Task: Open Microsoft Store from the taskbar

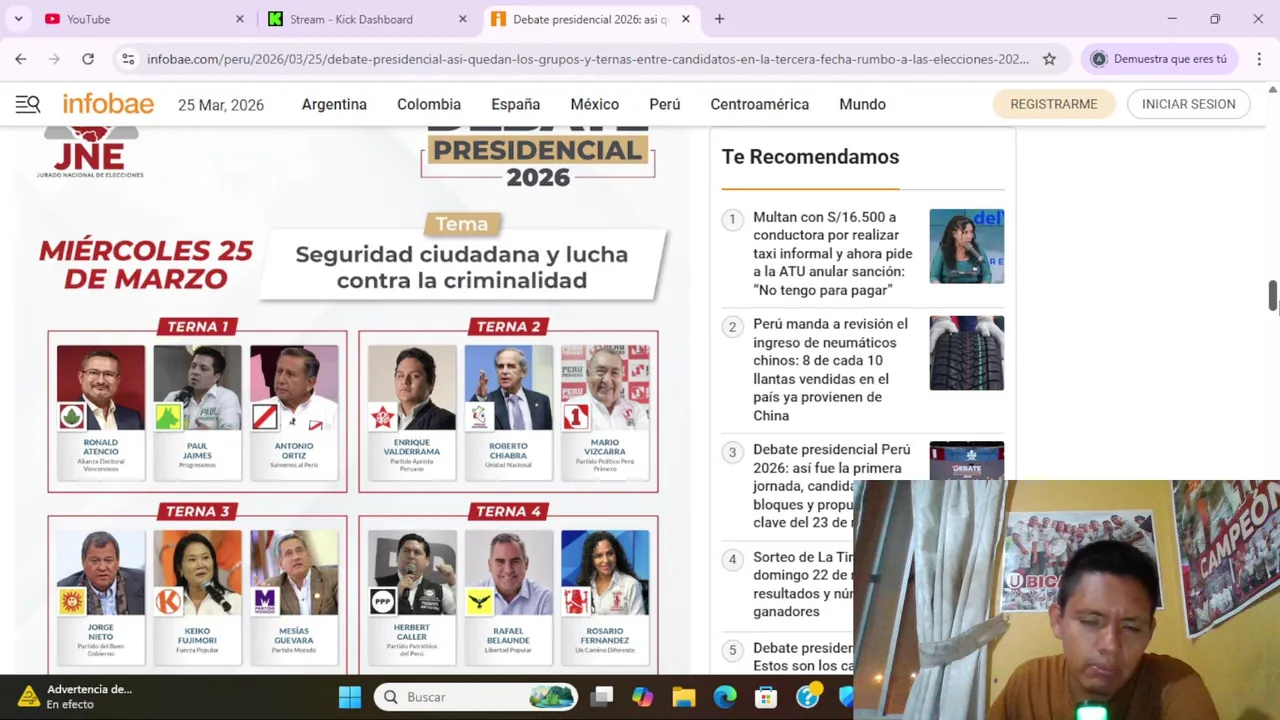Action: point(766,697)
